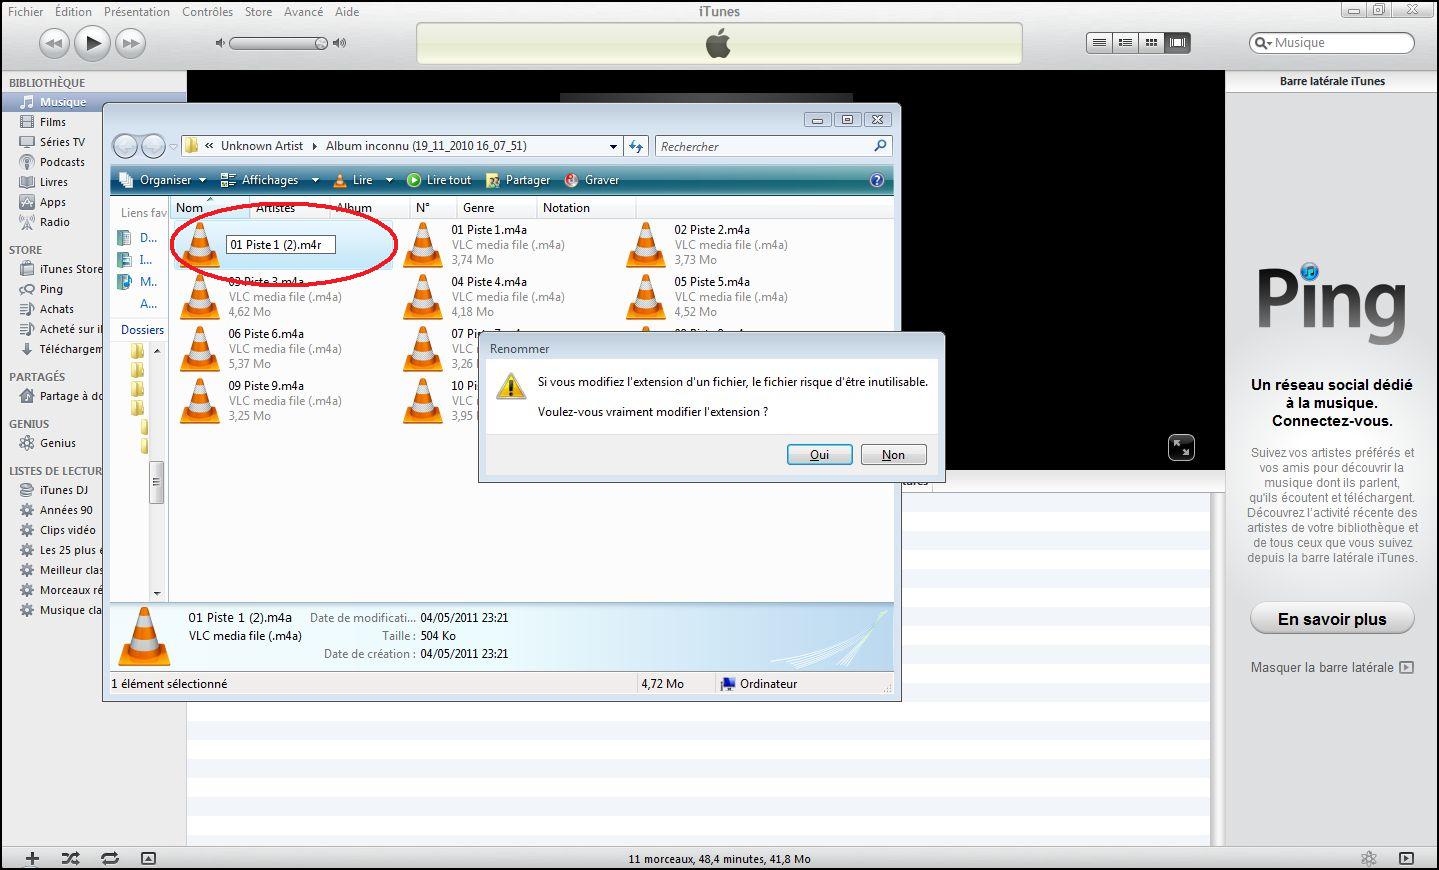Sort files by Notation column
This screenshot has width=1439, height=870.
586,208
